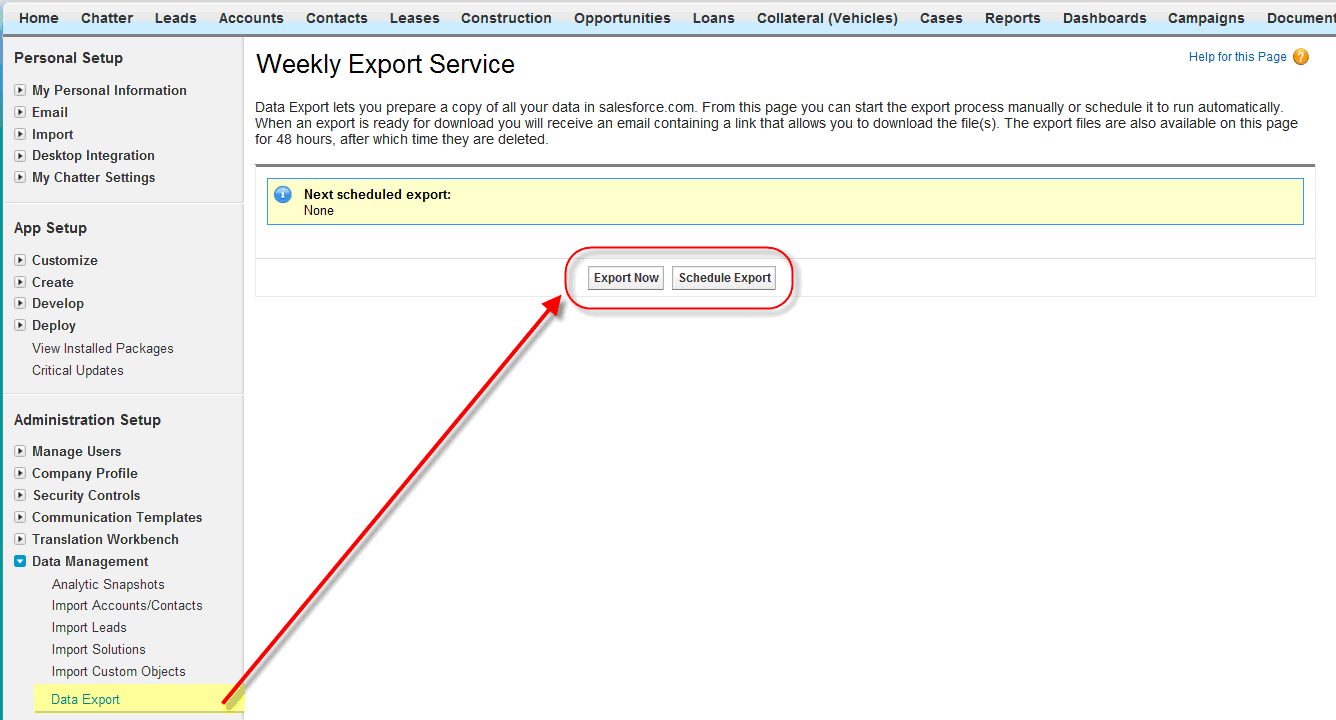Expand Security Controls
Viewport: 1336px width, 720px height.
[20, 495]
